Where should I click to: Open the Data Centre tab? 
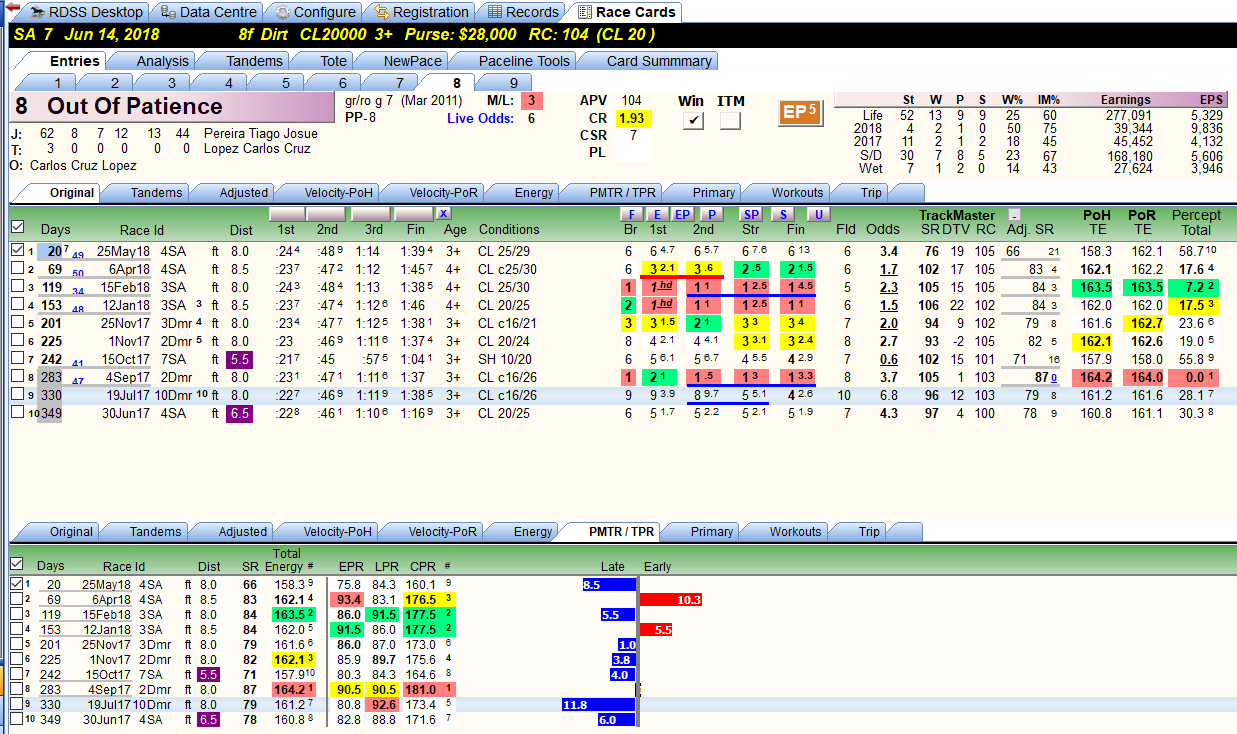[x=207, y=12]
